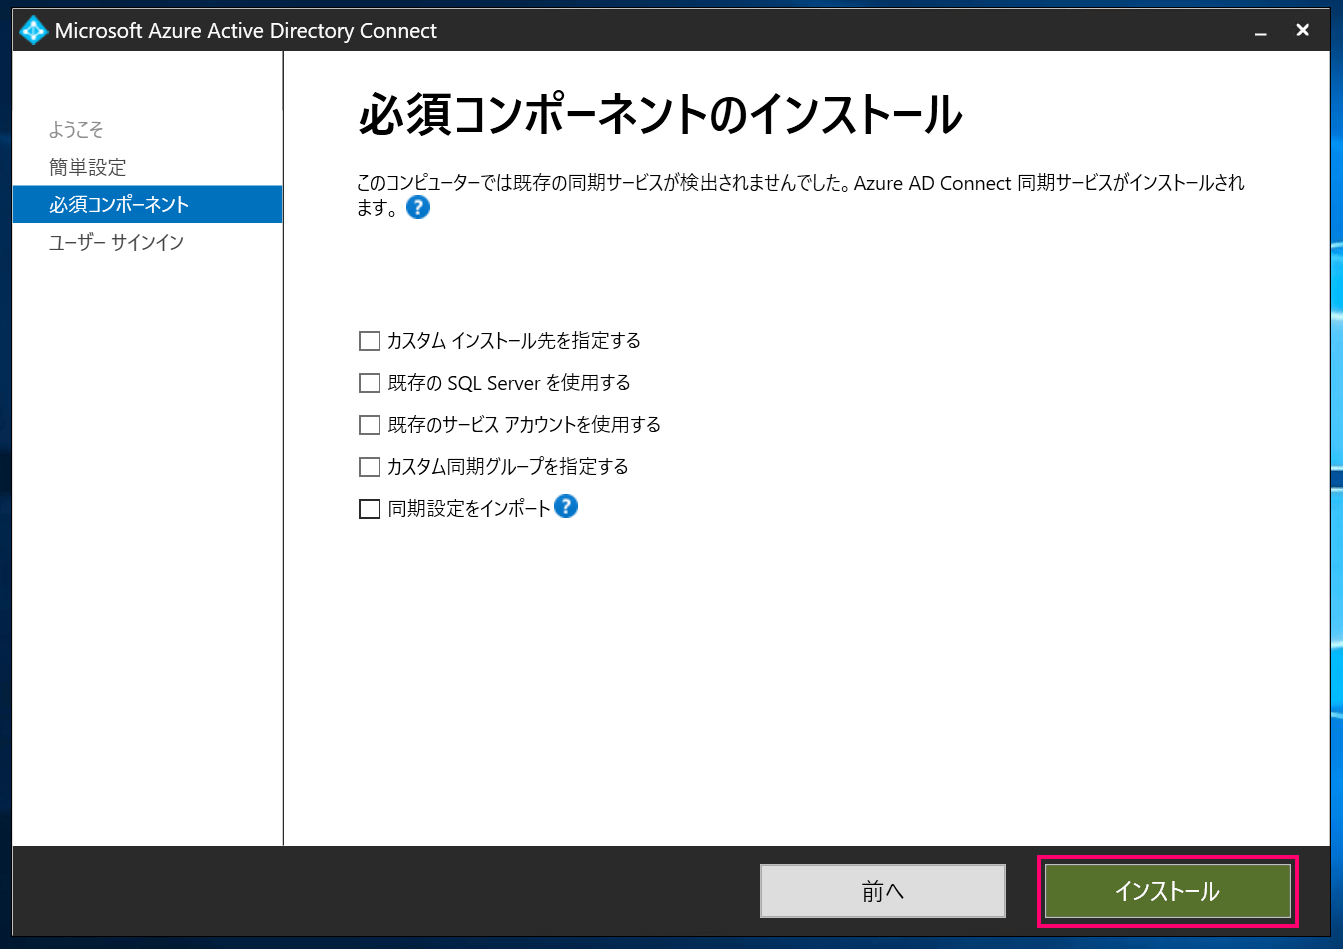Select 簡単設定 in the left navigation
Image resolution: width=1343 pixels, height=949 pixels.
(x=88, y=167)
